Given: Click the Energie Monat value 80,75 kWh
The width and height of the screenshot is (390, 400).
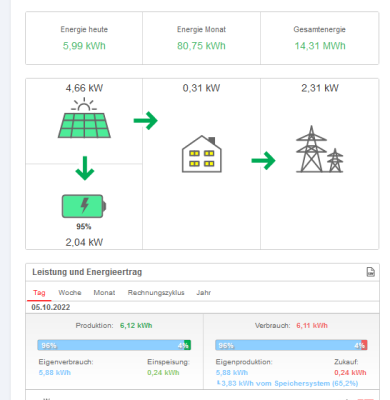Looking at the screenshot, I should click(x=201, y=46).
